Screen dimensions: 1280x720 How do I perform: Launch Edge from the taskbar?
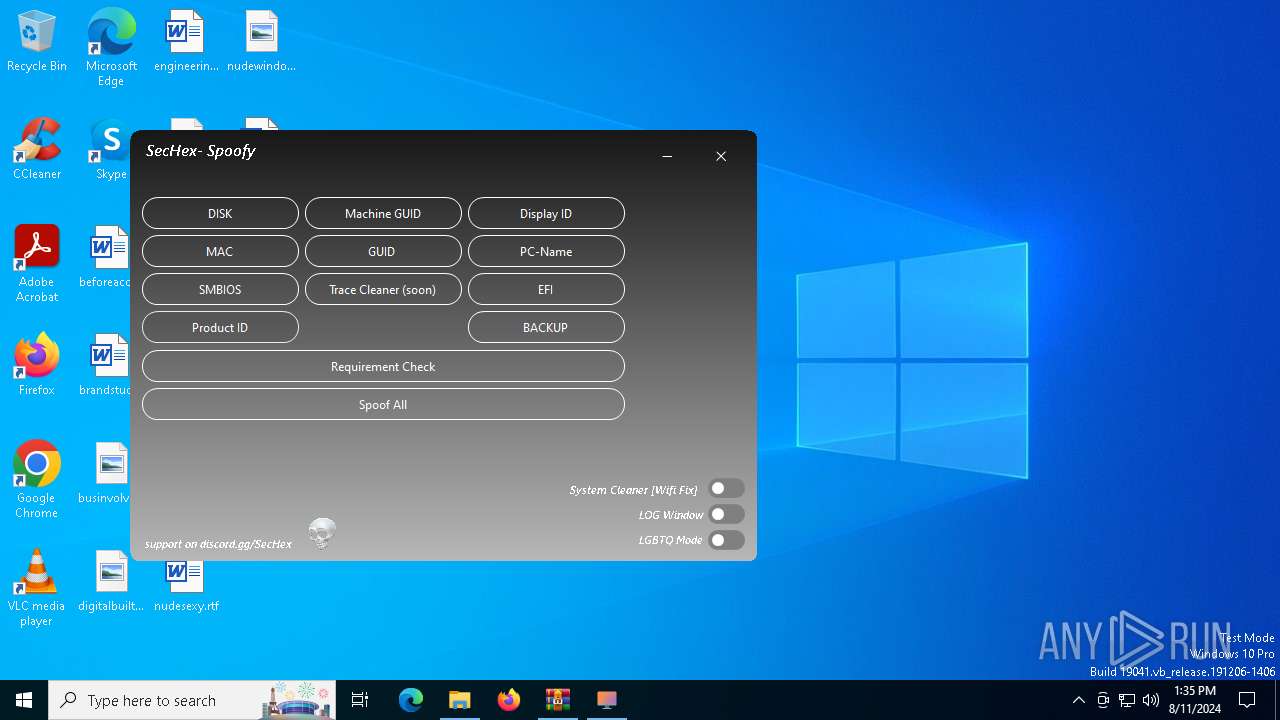click(411, 700)
